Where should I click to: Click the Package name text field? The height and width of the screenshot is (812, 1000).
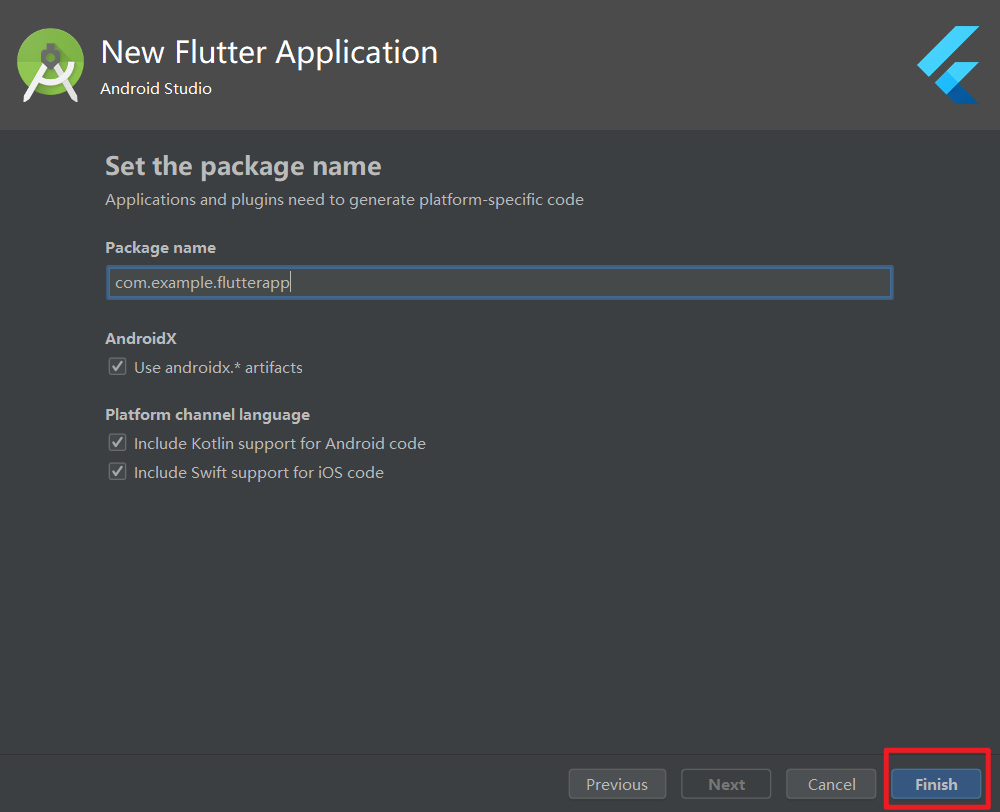click(x=498, y=283)
